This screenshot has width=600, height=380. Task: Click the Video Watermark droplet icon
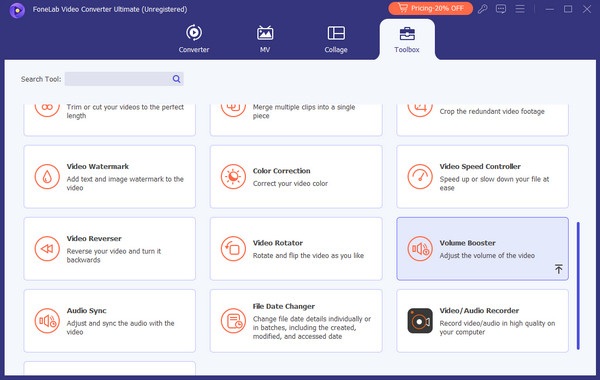pyautogui.click(x=47, y=176)
